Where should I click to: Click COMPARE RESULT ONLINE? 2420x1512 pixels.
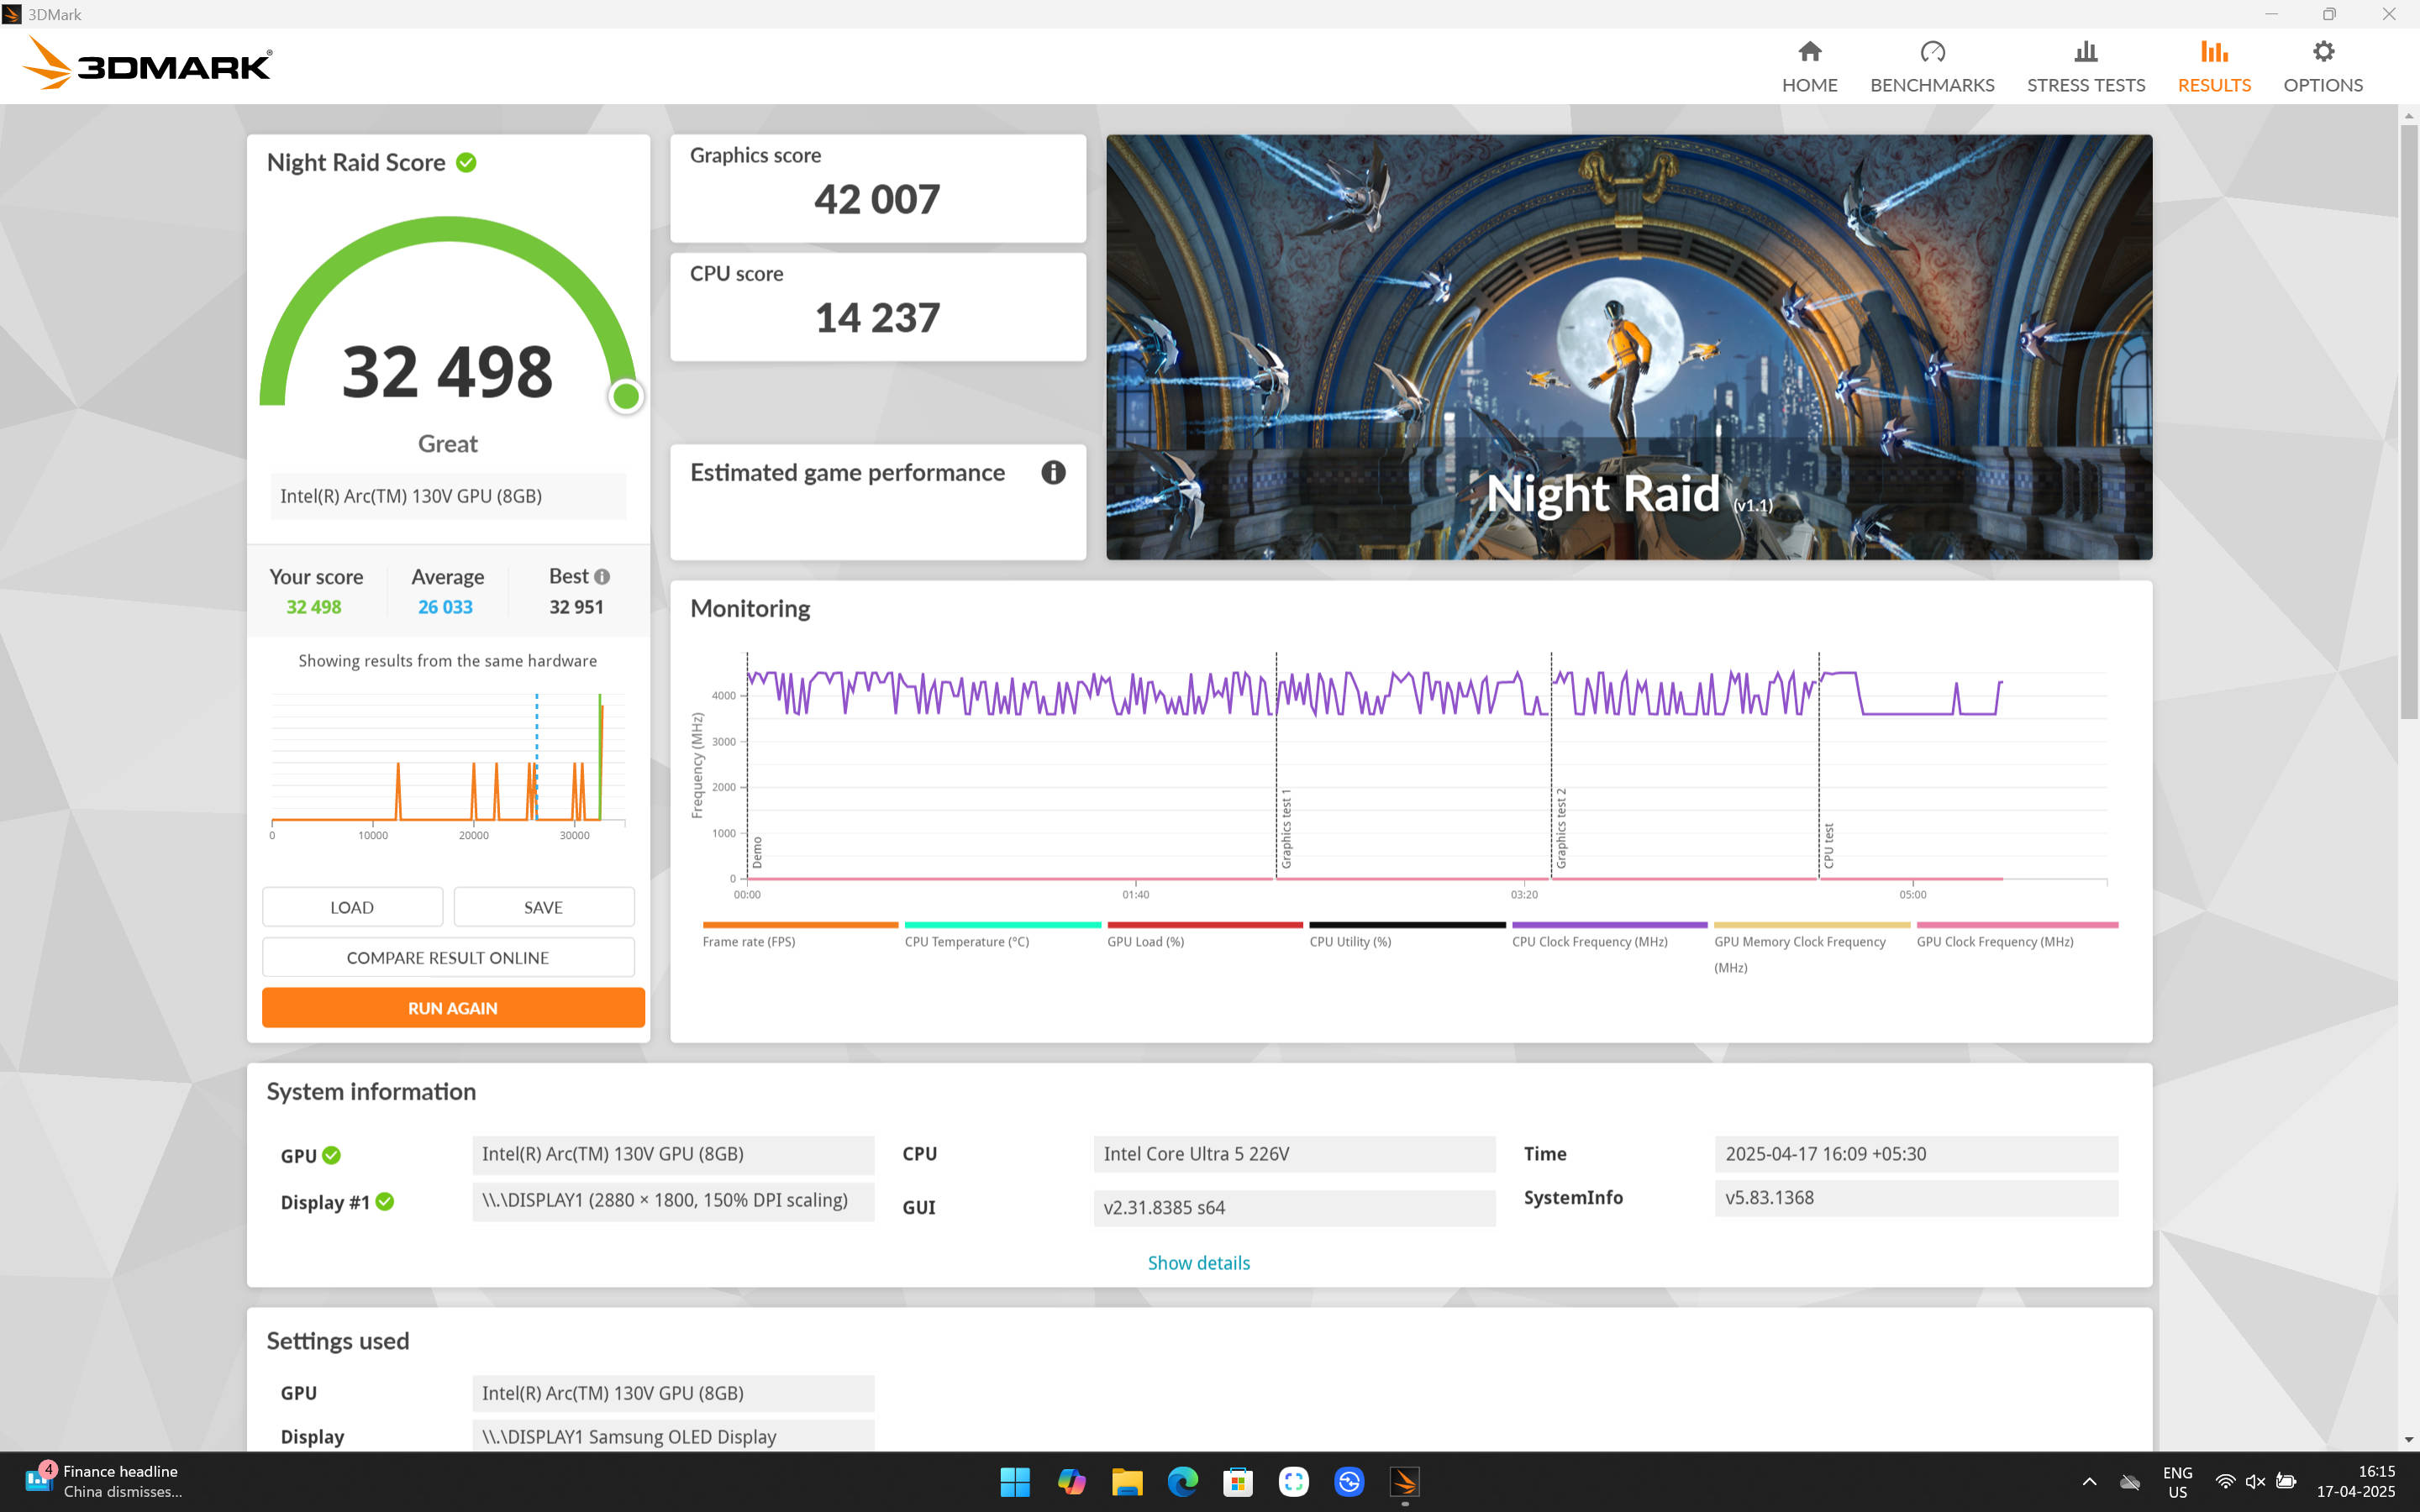point(448,957)
